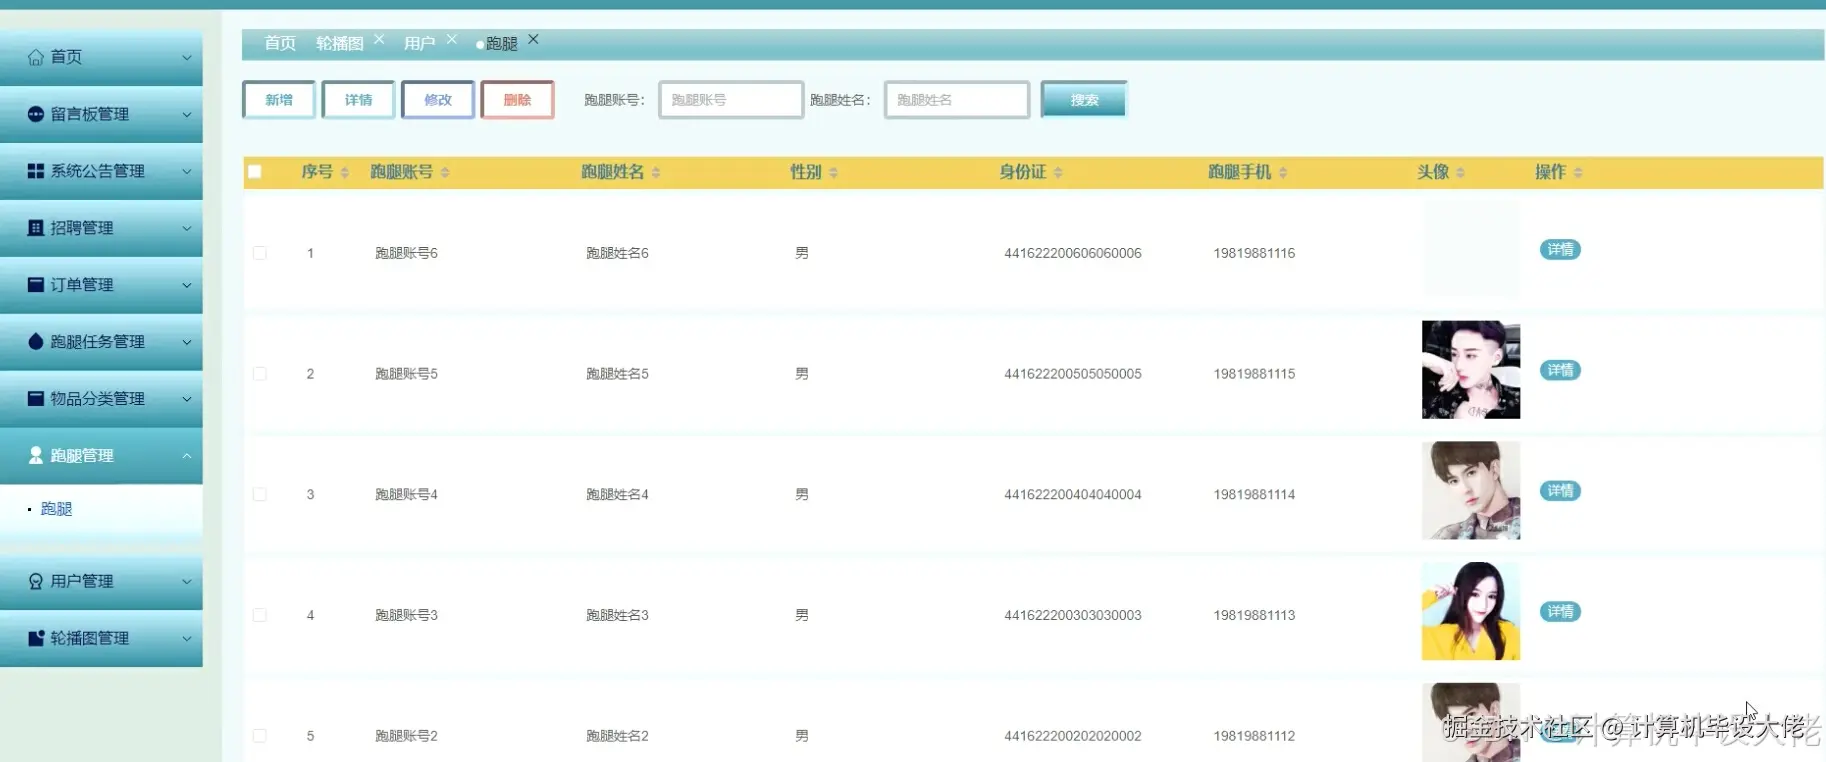Image resolution: width=1826 pixels, height=762 pixels.
Task: Expand the 跑腿任务管理 menu chevron
Action: 187,343
